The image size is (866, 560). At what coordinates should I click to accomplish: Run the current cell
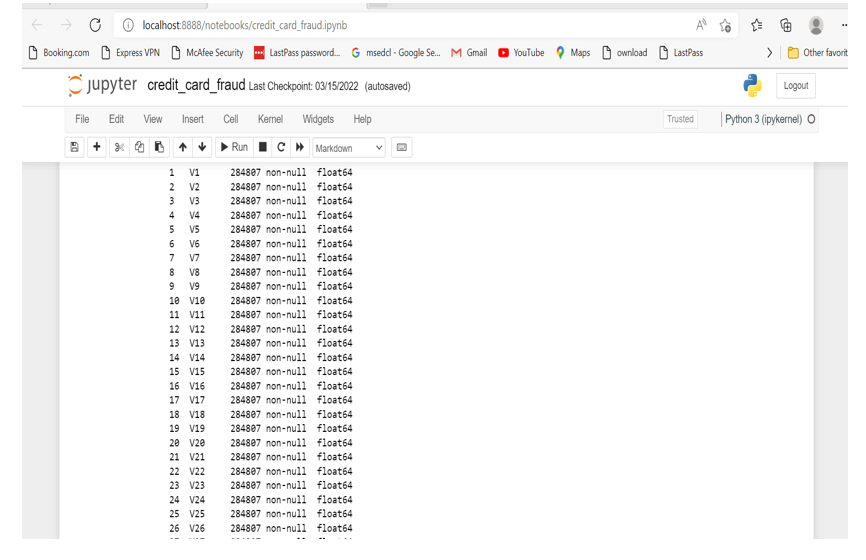point(234,147)
